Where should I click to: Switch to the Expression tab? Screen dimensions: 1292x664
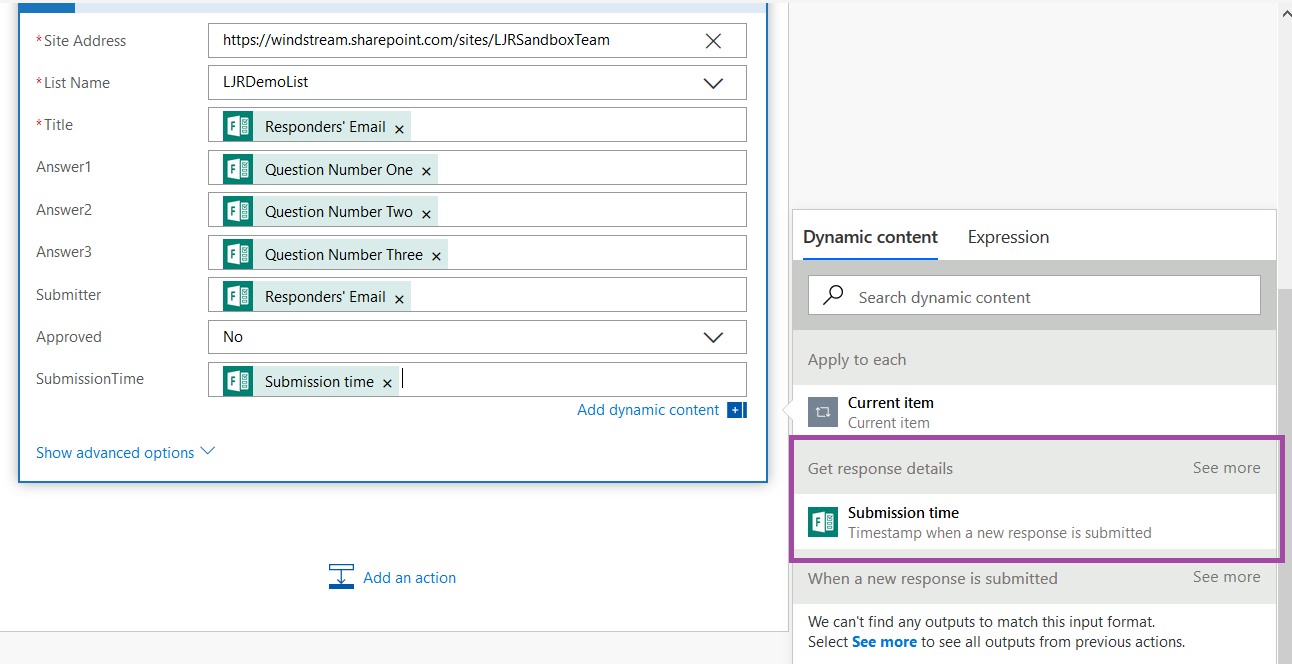click(1008, 237)
